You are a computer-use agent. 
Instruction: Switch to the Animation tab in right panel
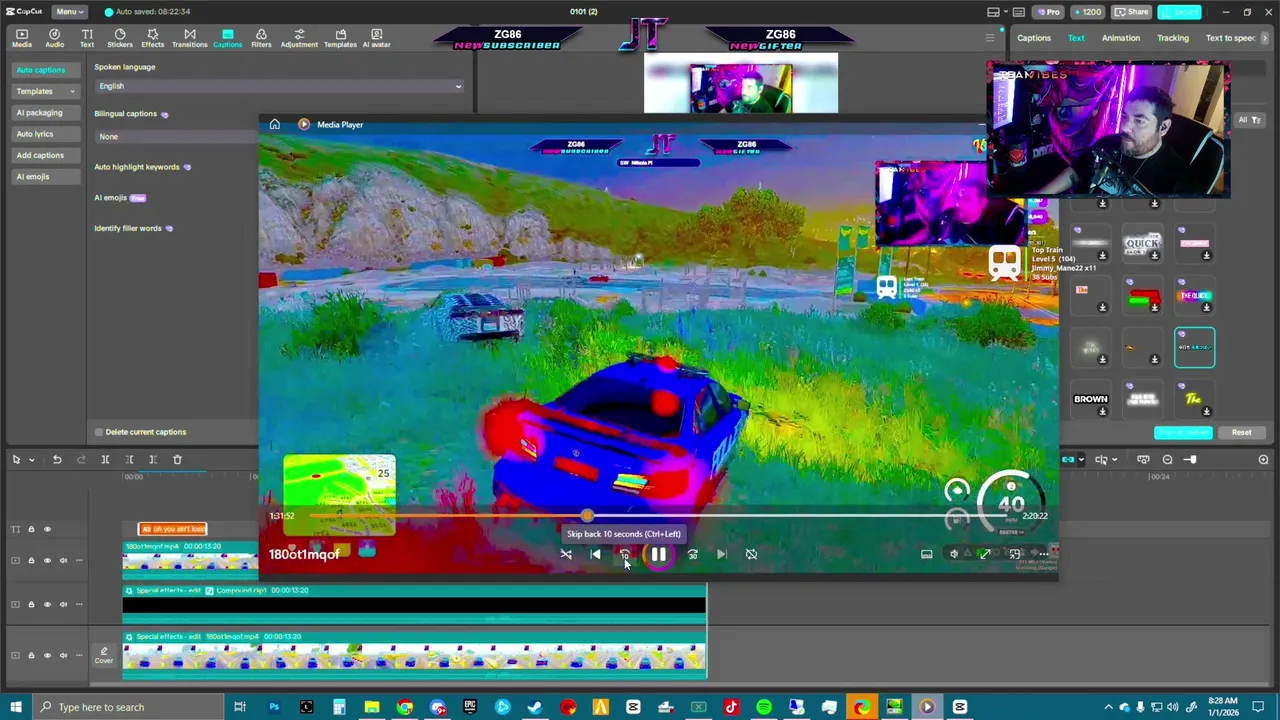tap(1121, 38)
